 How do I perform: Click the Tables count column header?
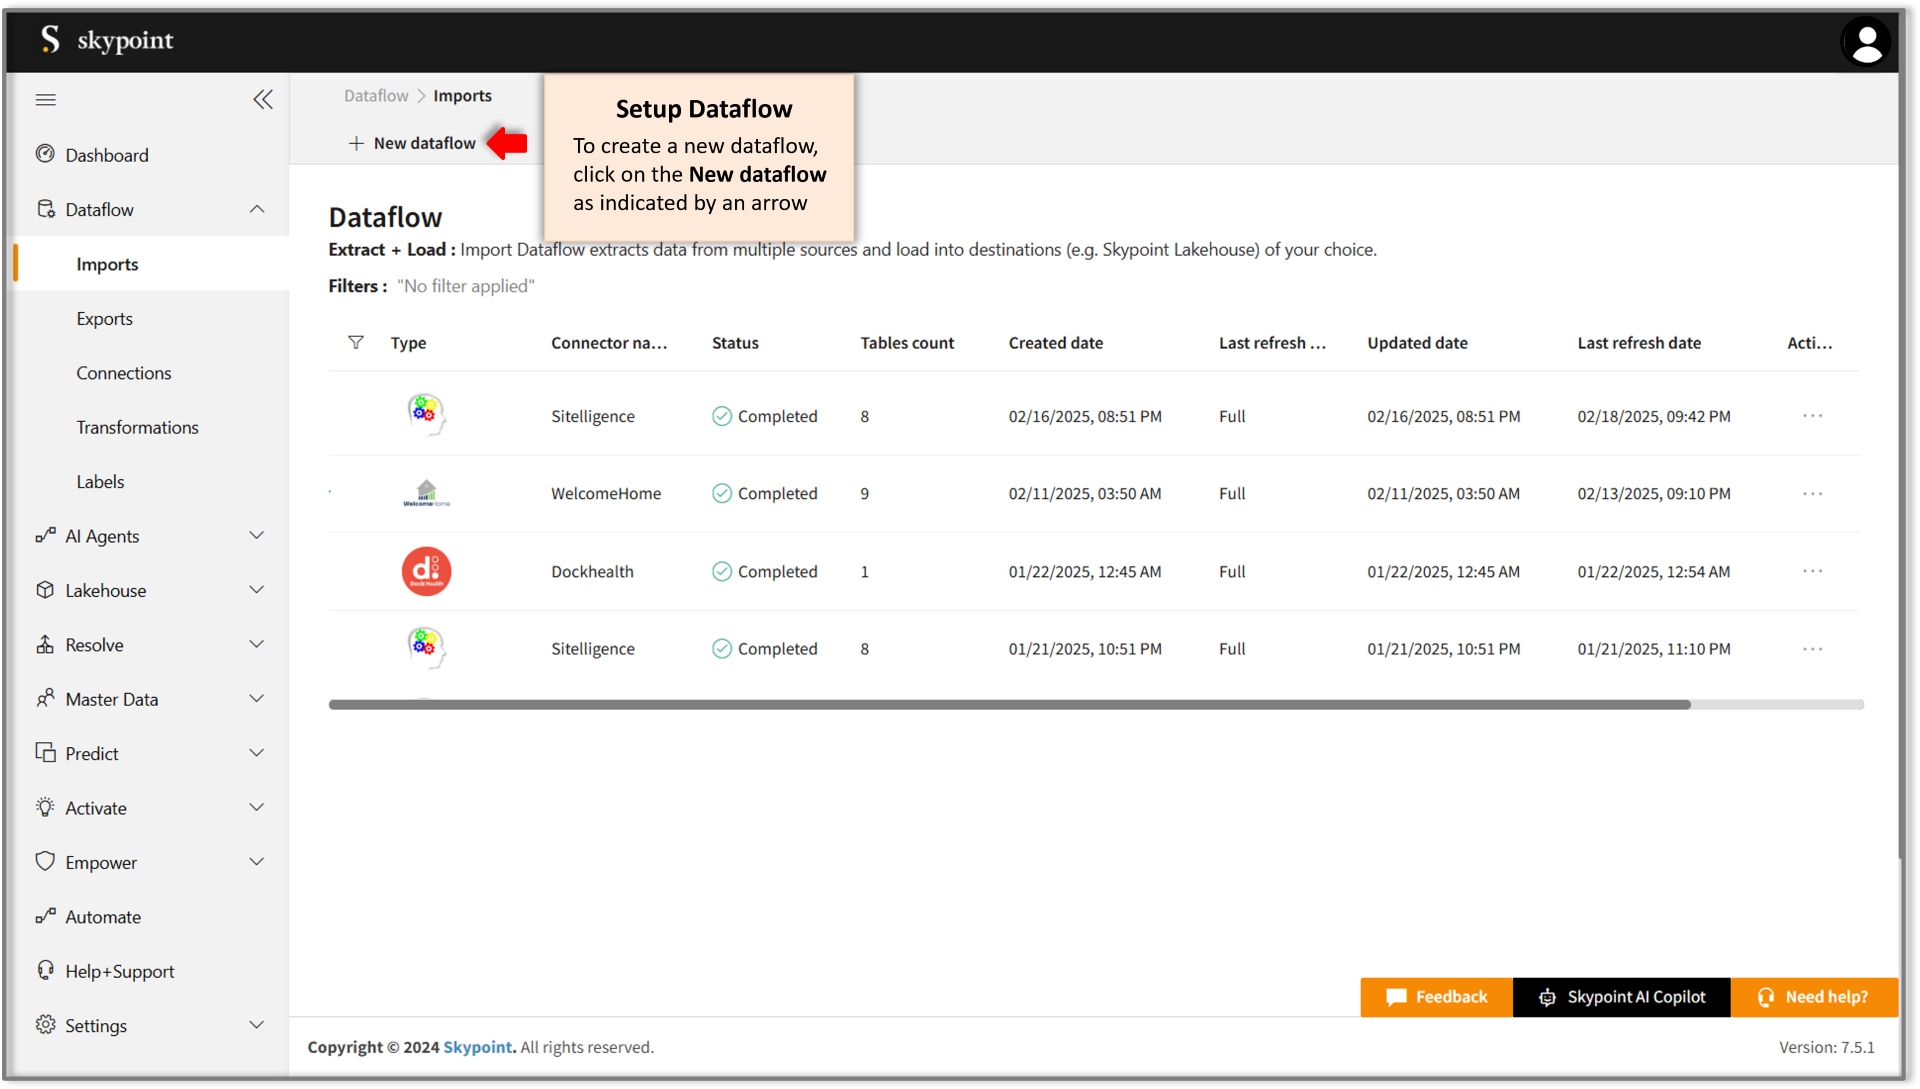click(x=907, y=343)
